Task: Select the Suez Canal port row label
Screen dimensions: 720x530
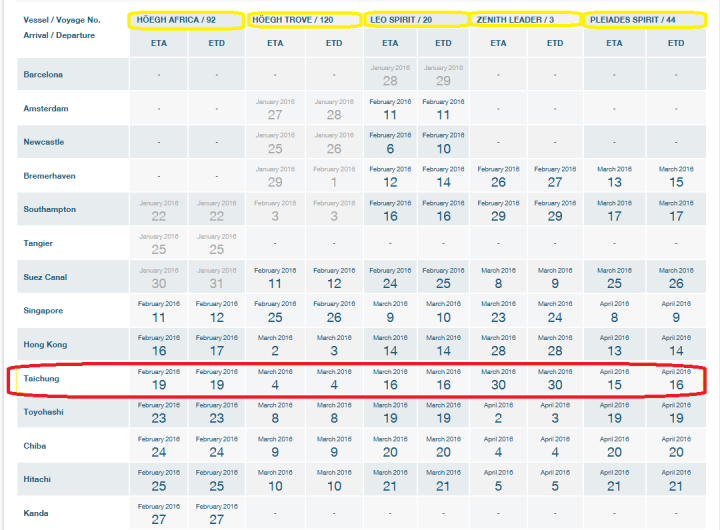Action: tap(45, 277)
